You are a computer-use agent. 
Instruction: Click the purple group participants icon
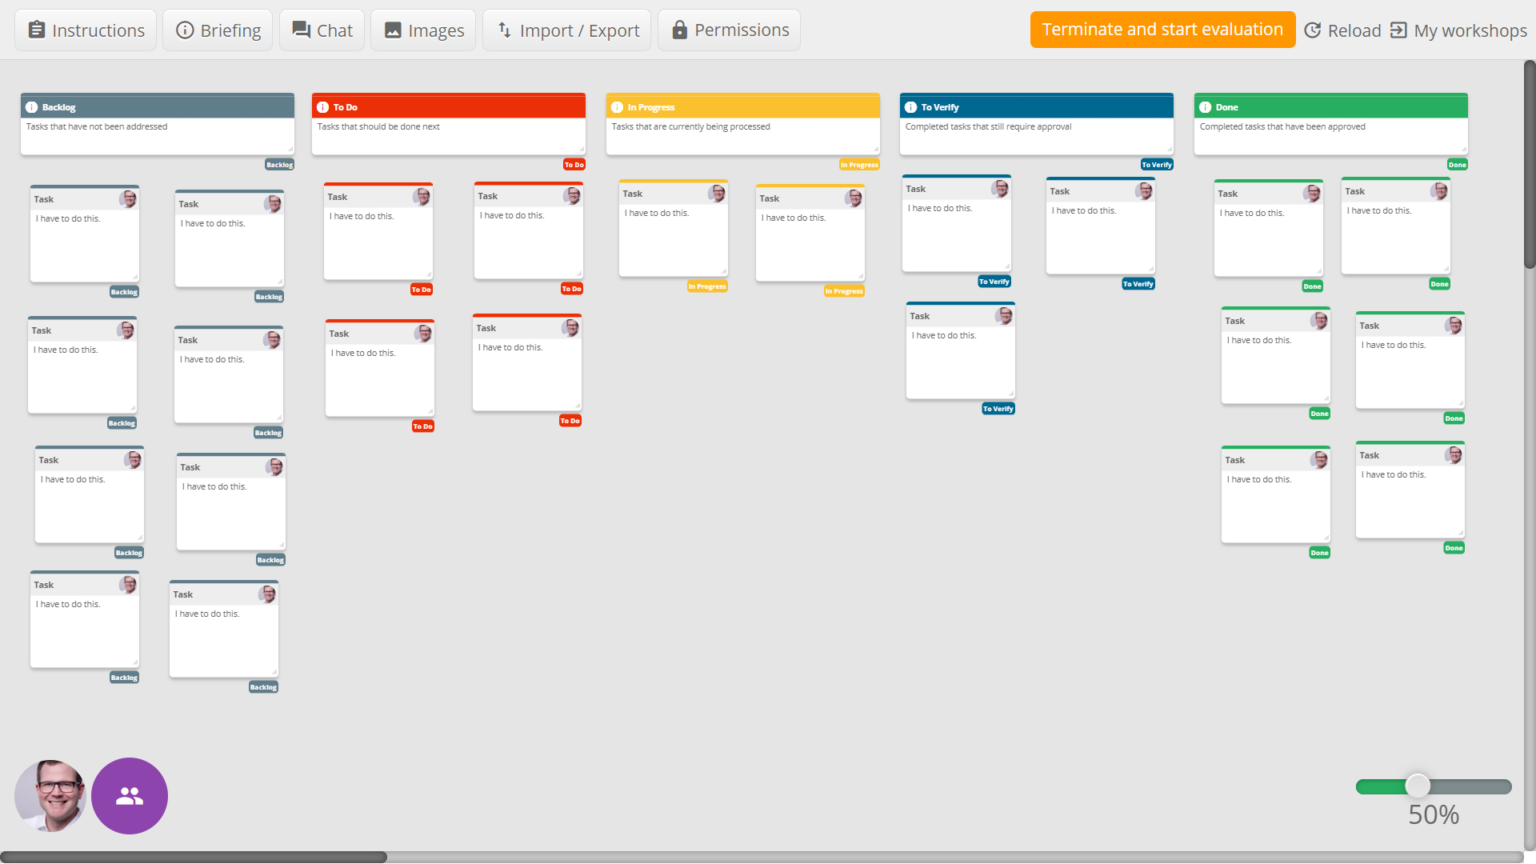129,796
